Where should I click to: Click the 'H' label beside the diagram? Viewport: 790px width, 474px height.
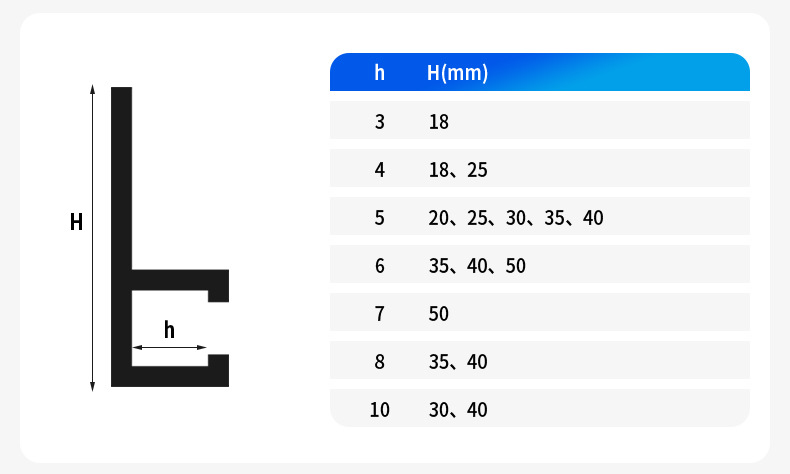pos(76,223)
